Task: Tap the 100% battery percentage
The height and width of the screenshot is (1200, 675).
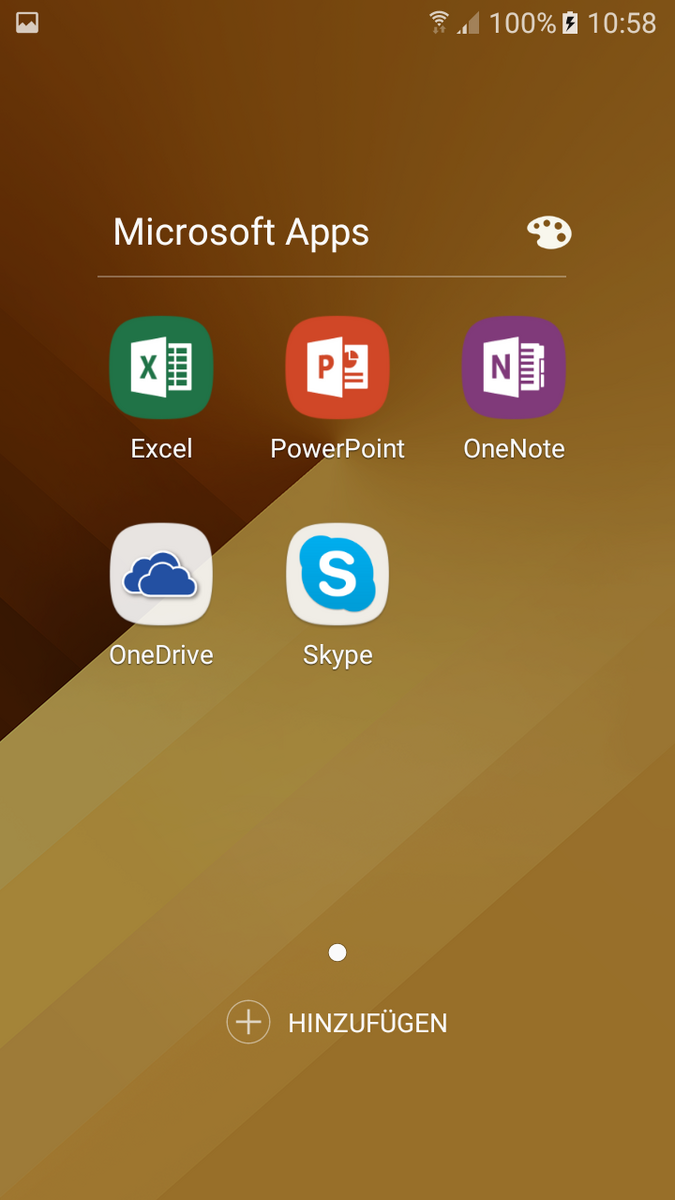Action: pyautogui.click(x=522, y=22)
